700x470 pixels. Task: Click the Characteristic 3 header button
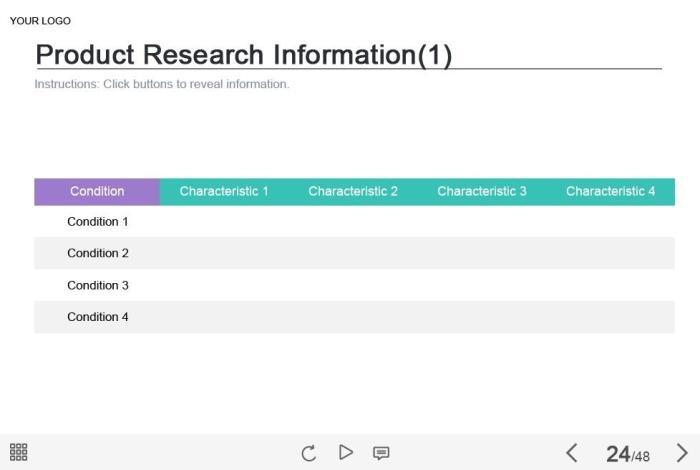pyautogui.click(x=482, y=191)
